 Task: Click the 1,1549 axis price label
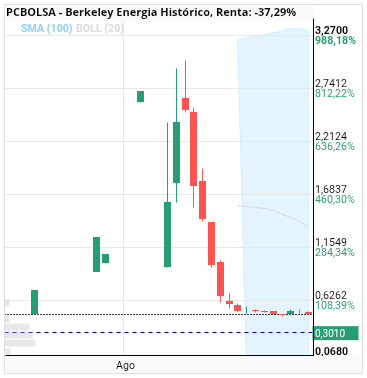pos(331,242)
